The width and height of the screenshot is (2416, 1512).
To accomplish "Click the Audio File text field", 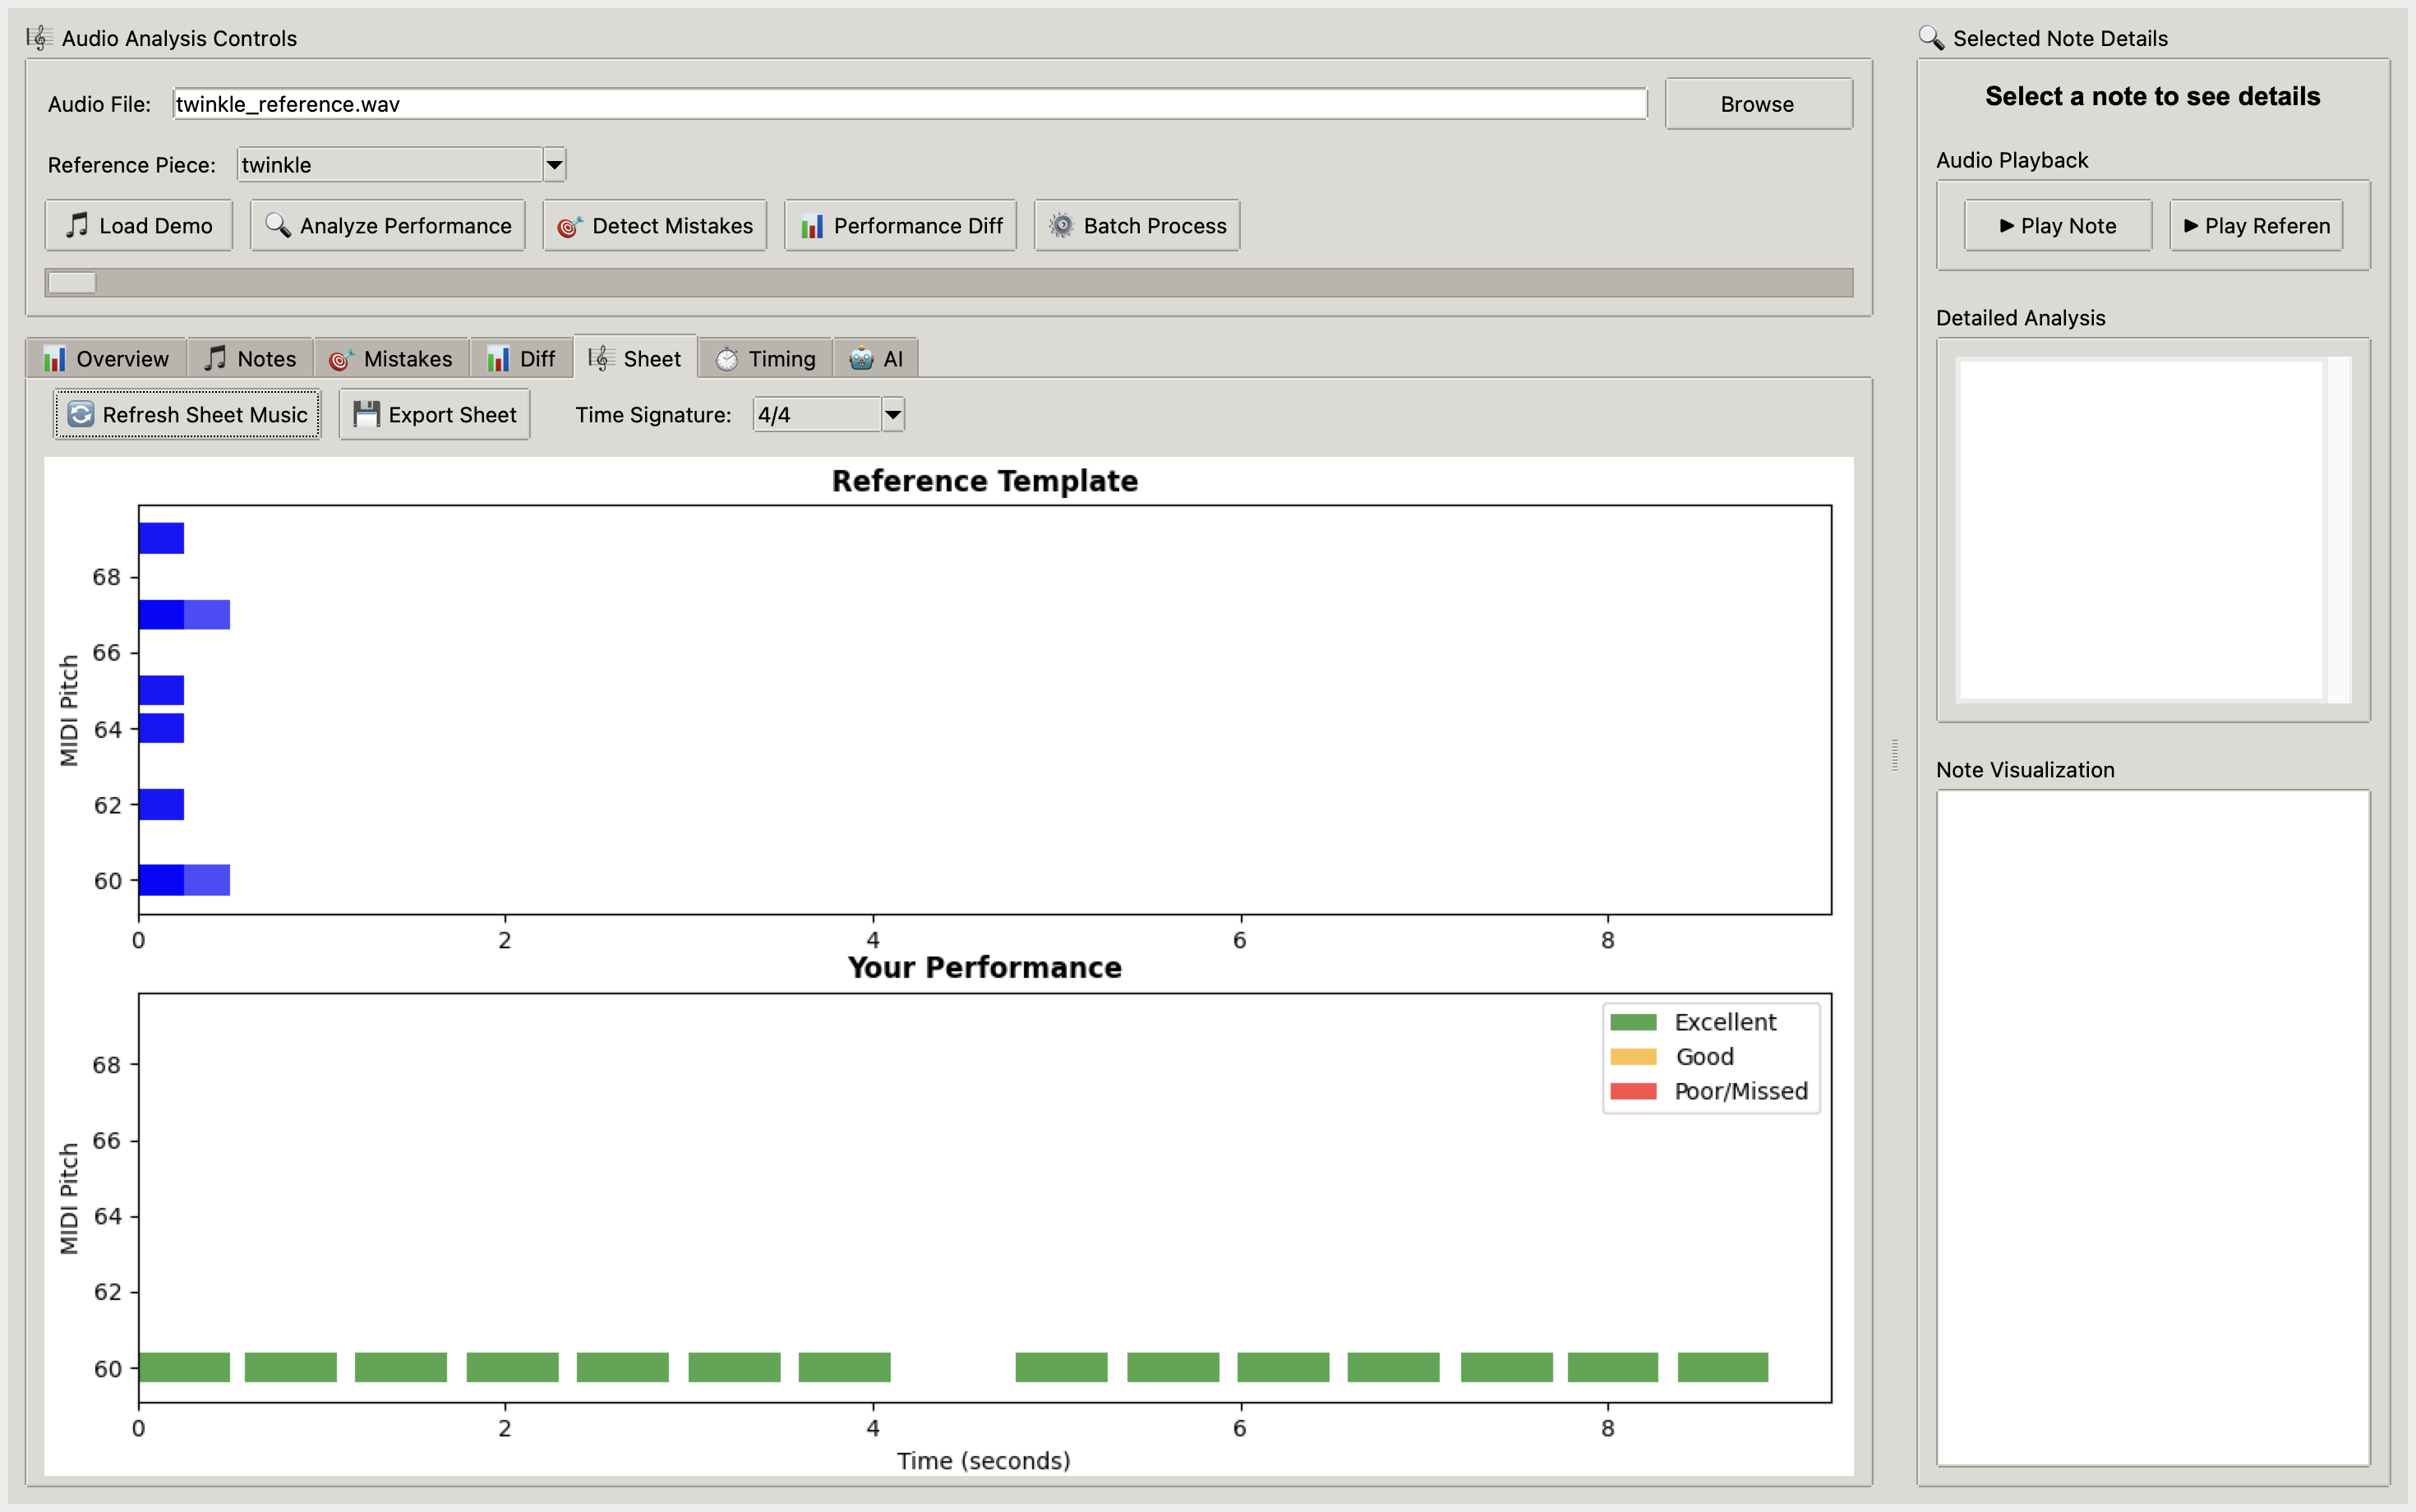I will pos(909,104).
